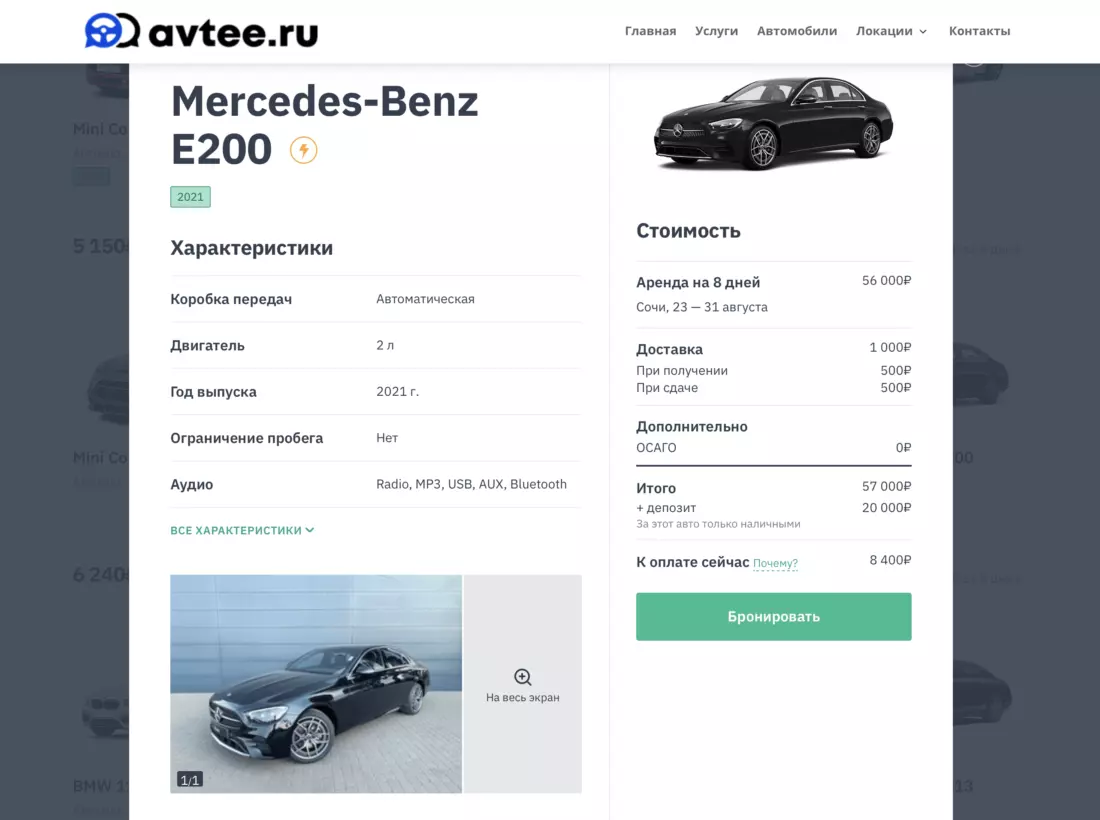This screenshot has height=820, width=1100.
Task: Click the magnifier zoom icon on gallery
Action: [x=522, y=677]
